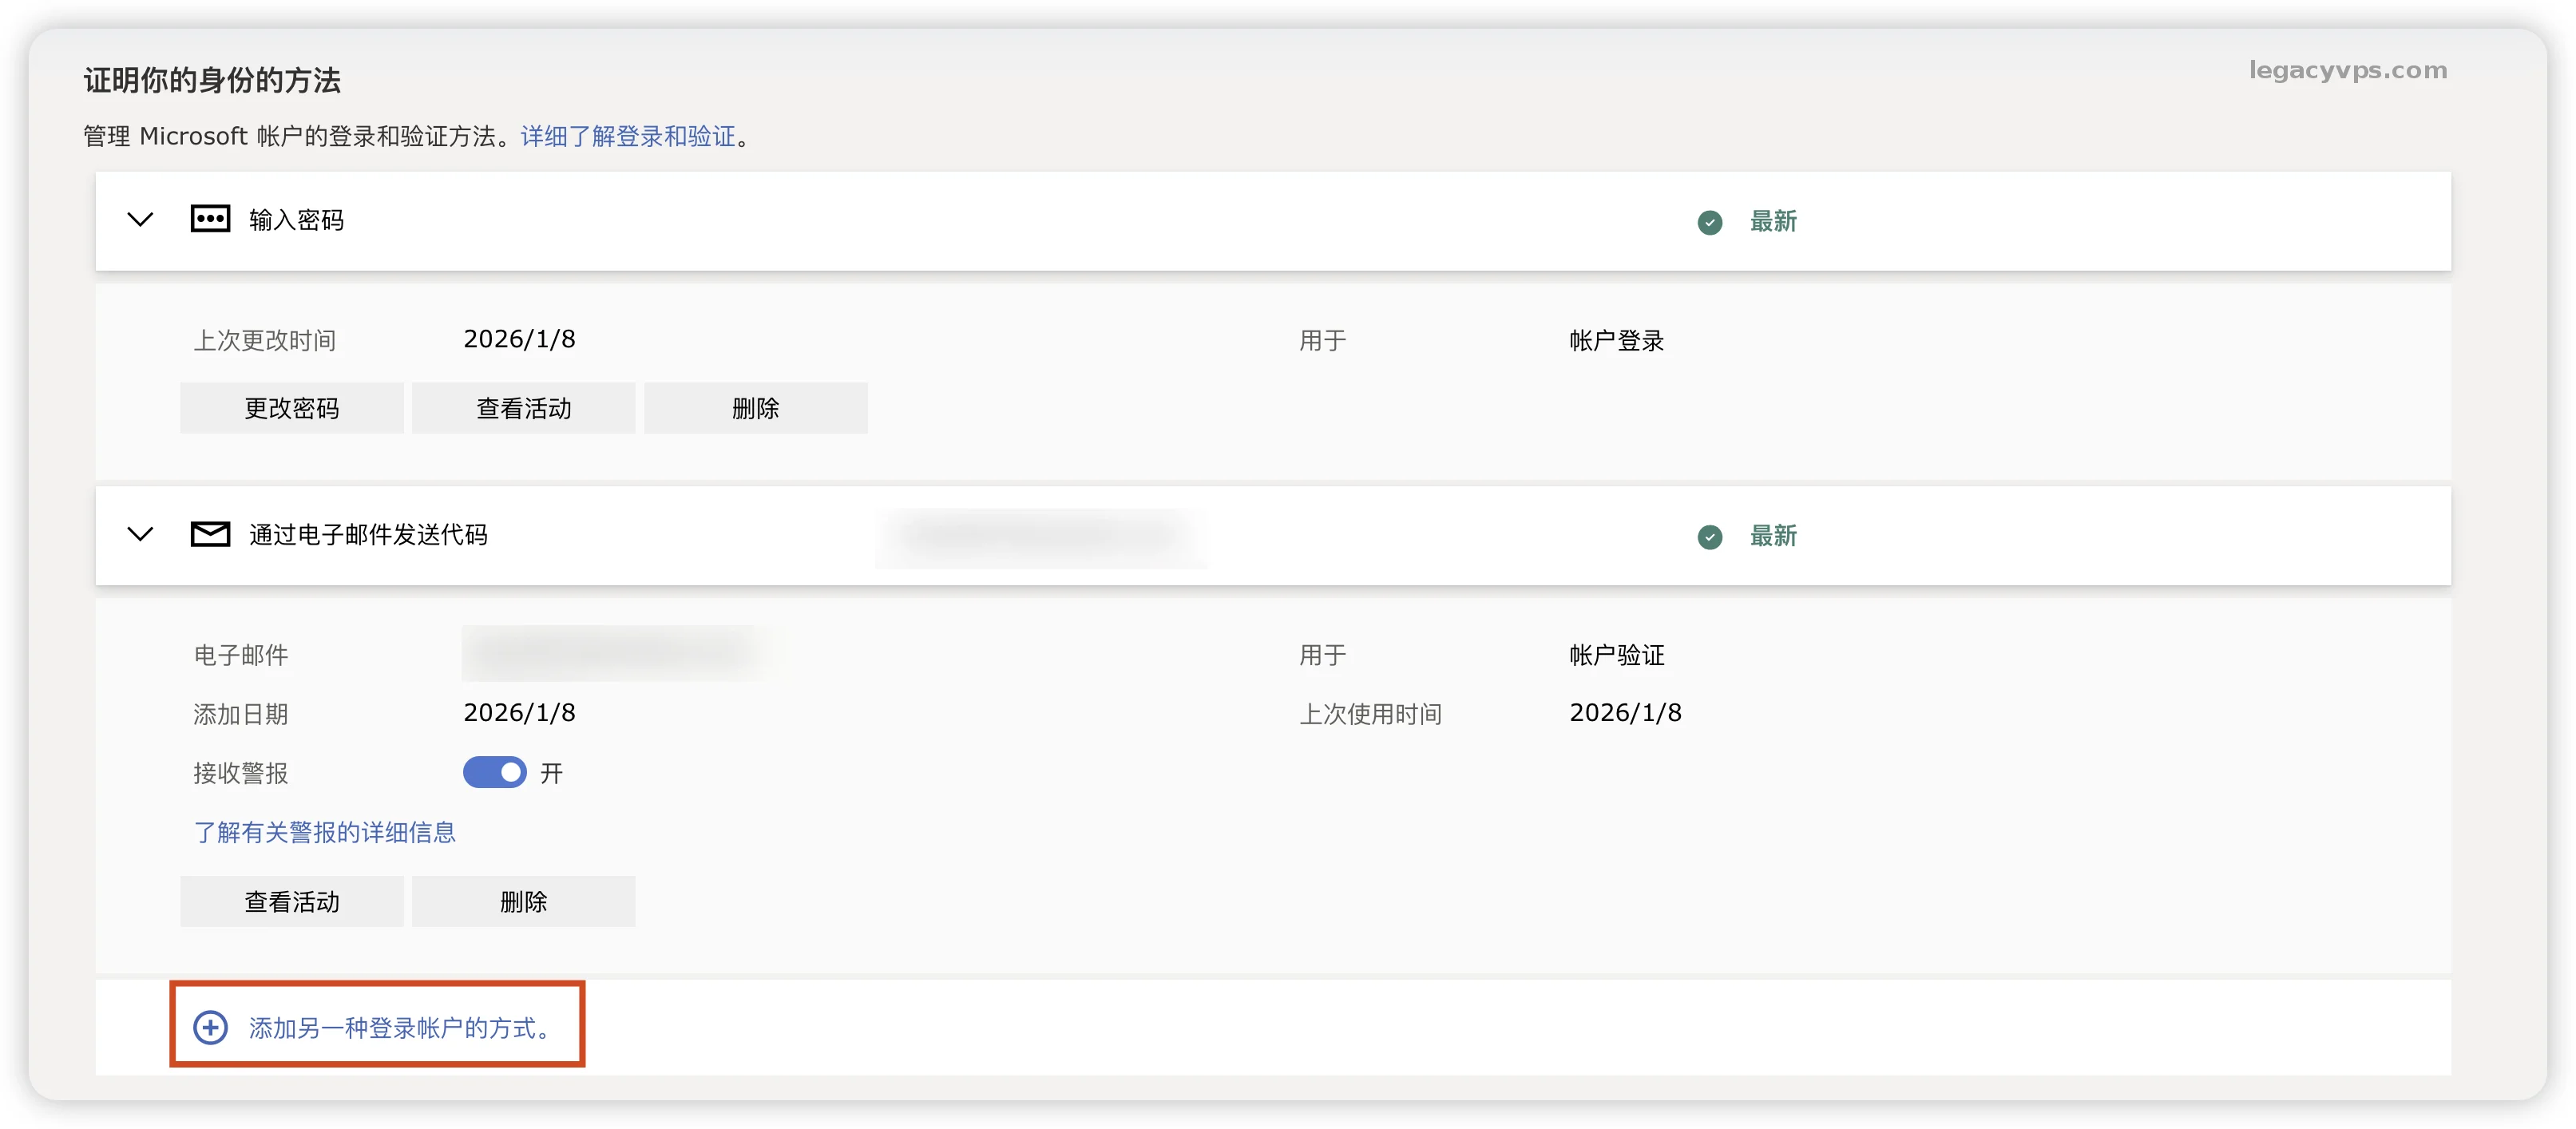Click the 输入密码 header title
This screenshot has width=2576, height=1129.
296,220
